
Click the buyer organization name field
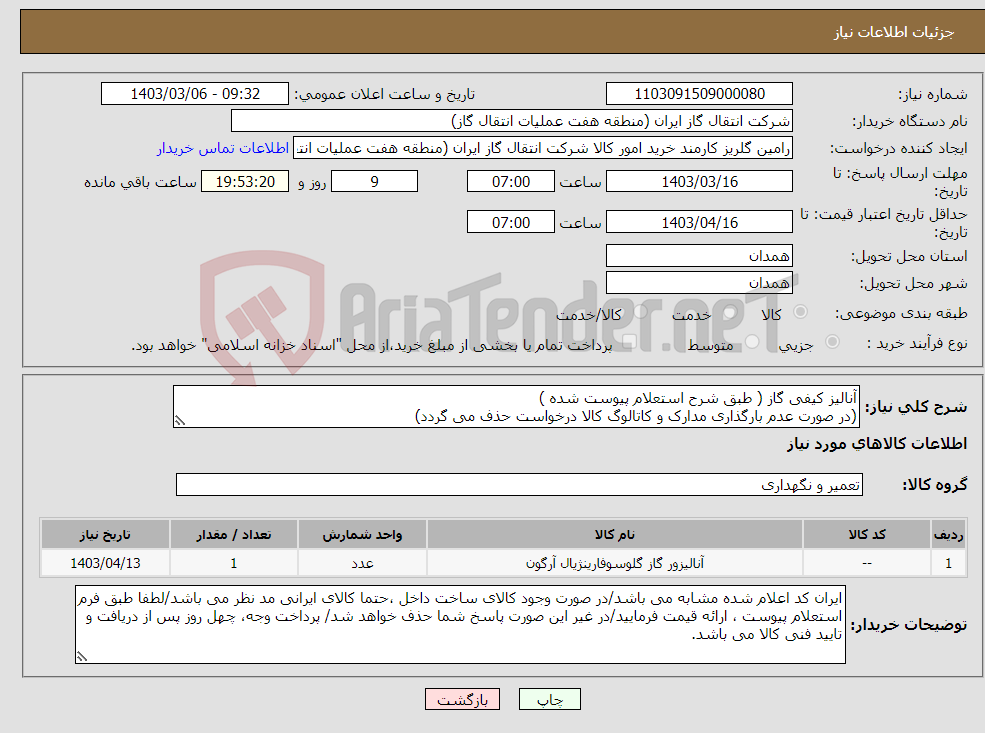click(512, 121)
